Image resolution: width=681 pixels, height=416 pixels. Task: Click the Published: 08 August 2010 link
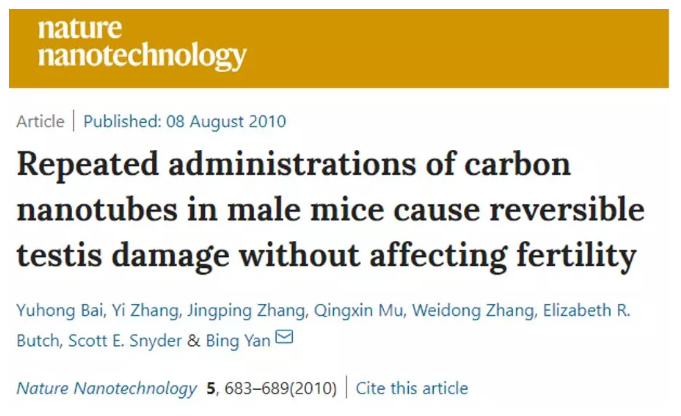[x=185, y=121]
